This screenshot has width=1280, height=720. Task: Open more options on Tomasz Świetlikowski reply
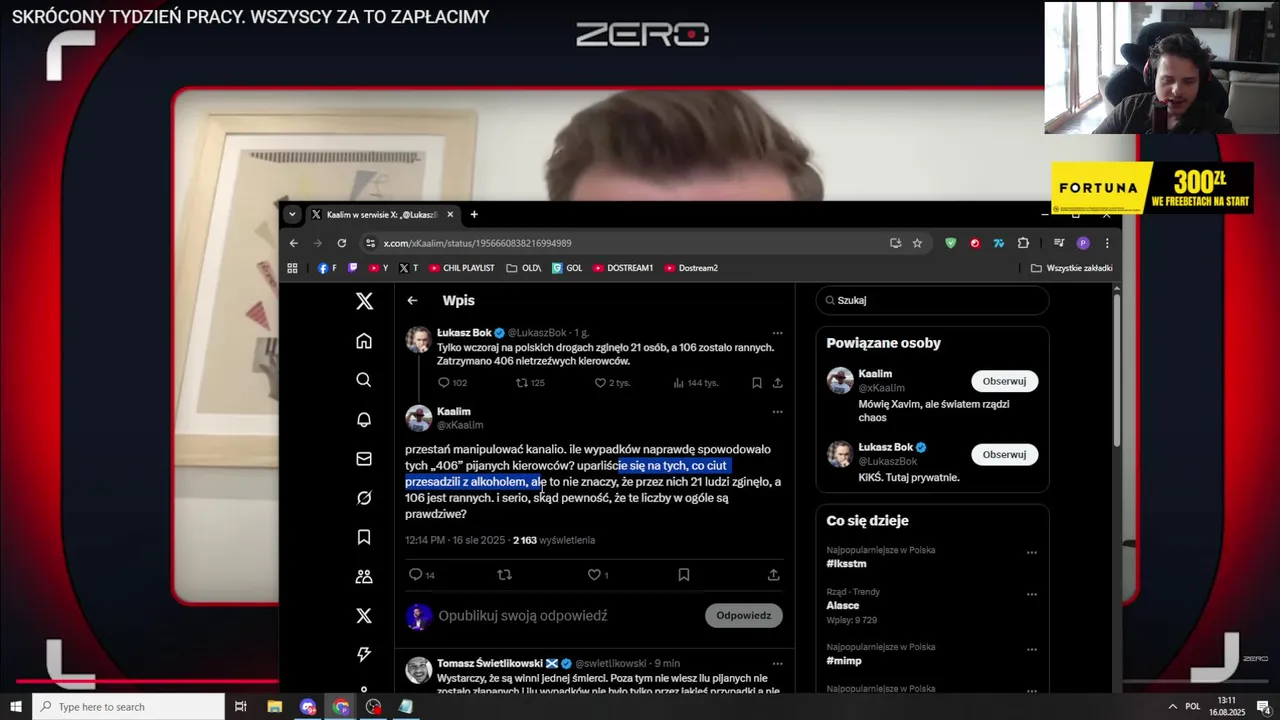(x=777, y=664)
